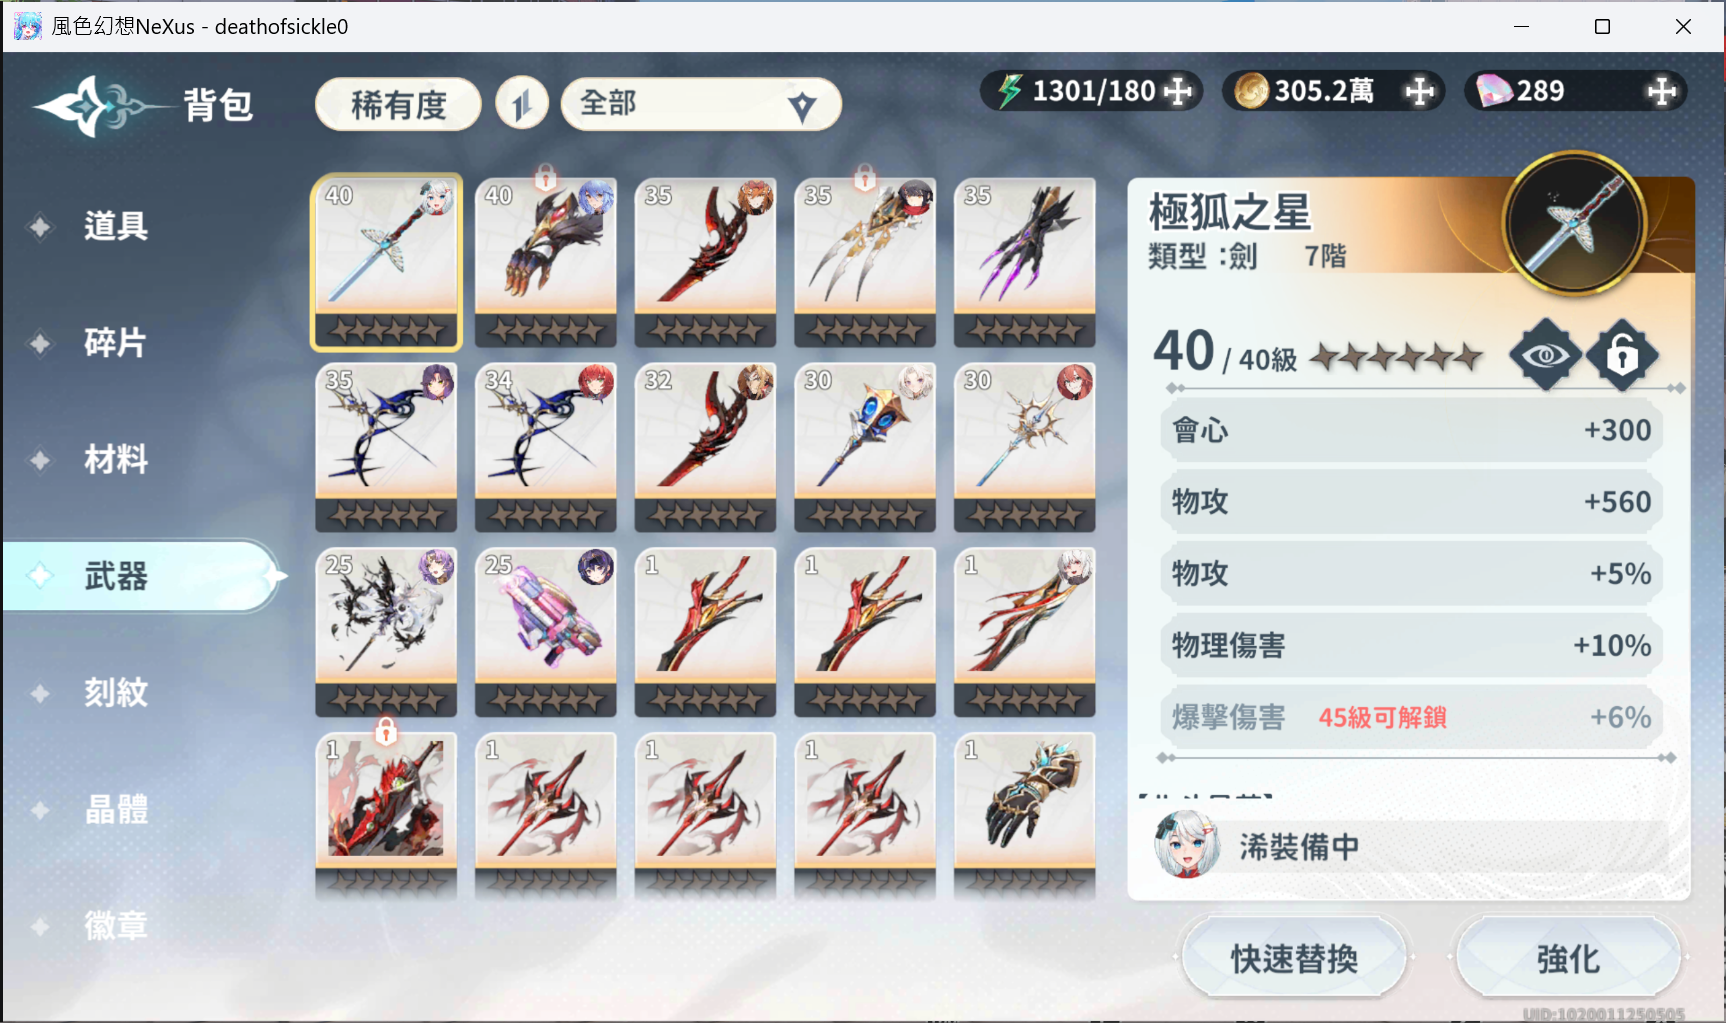Screen dimensions: 1726x1023
Task: Toggle the eye visibility icon for weapon
Action: 1545,355
